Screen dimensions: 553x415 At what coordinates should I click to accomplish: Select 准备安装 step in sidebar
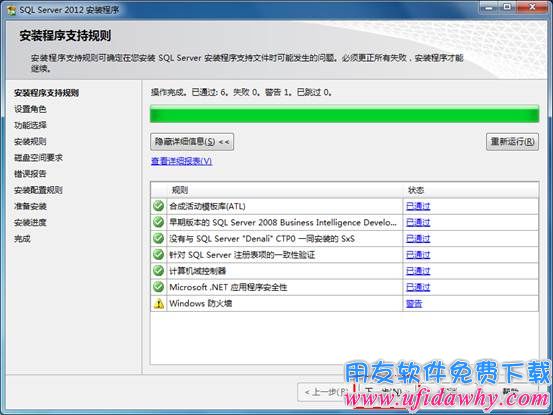pos(30,206)
